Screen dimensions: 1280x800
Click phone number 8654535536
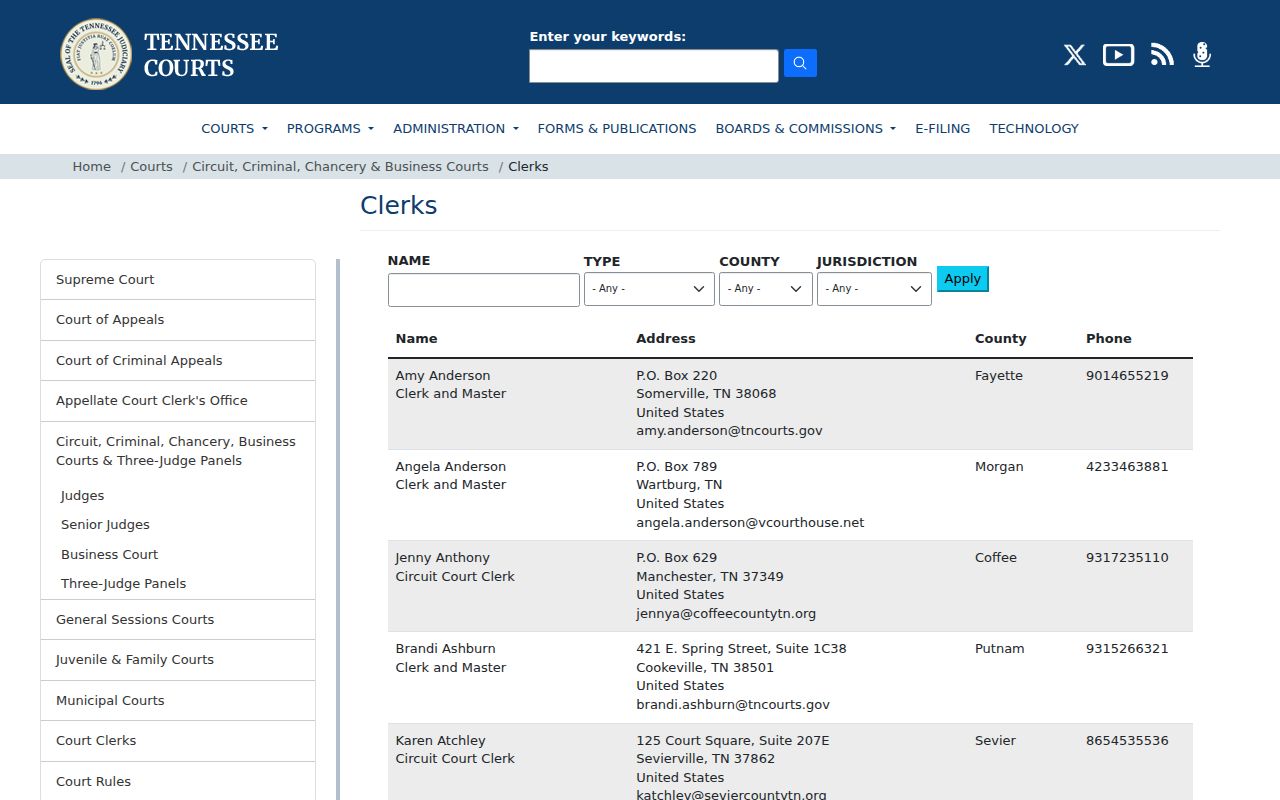coord(1127,741)
